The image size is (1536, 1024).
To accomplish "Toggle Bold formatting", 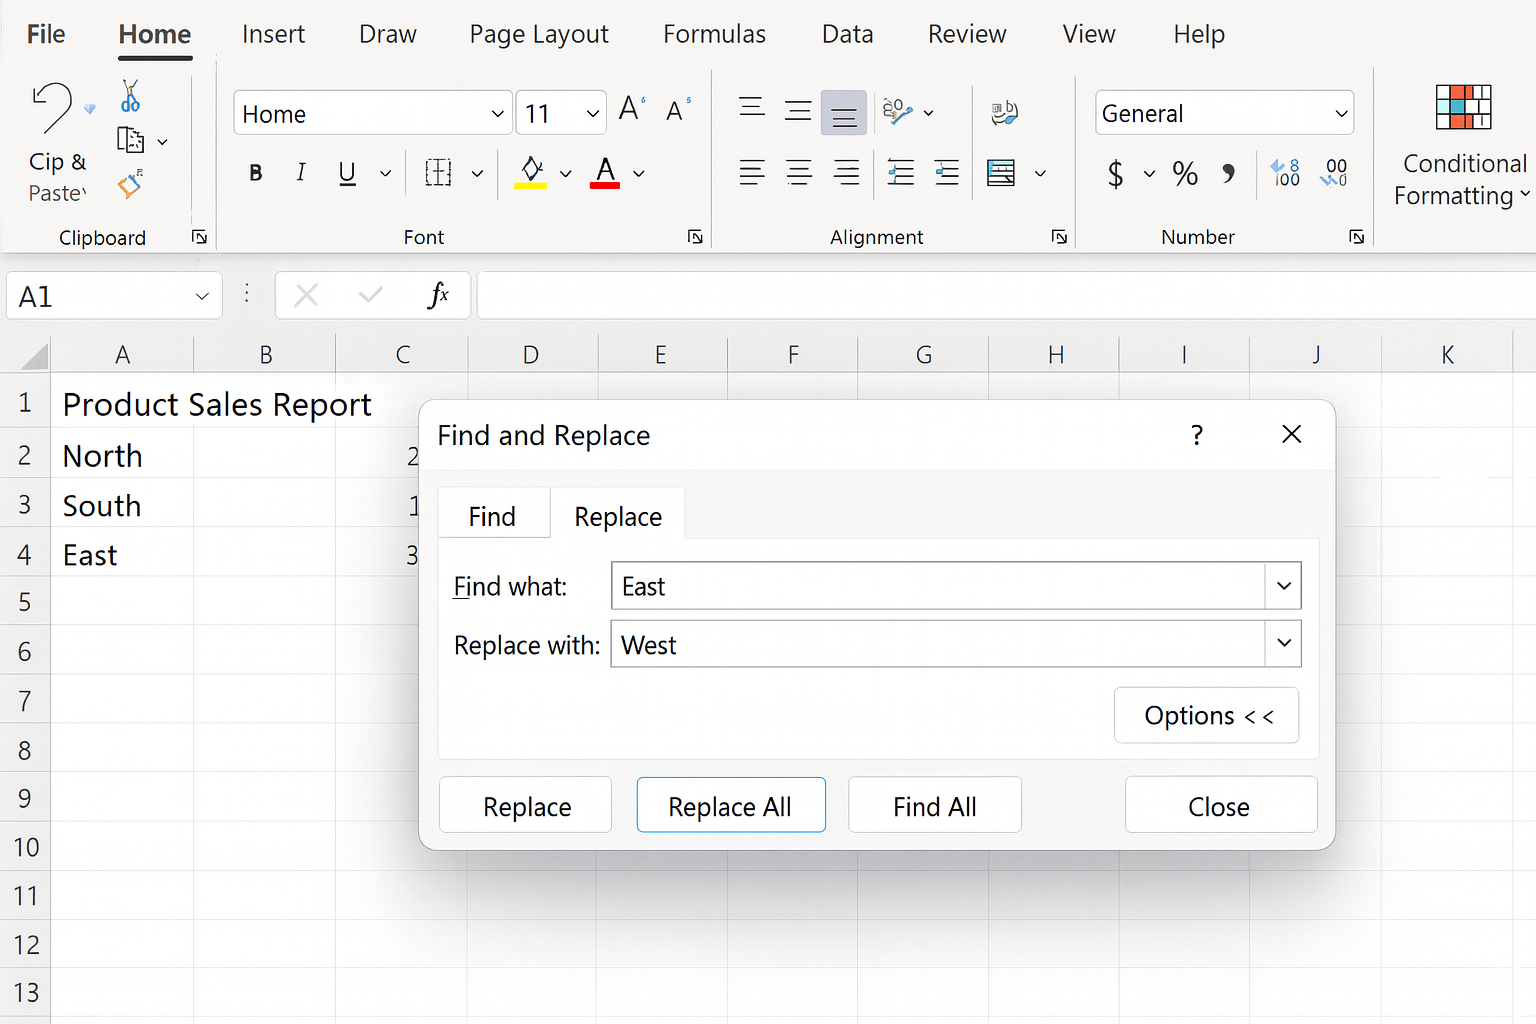I will click(x=256, y=173).
